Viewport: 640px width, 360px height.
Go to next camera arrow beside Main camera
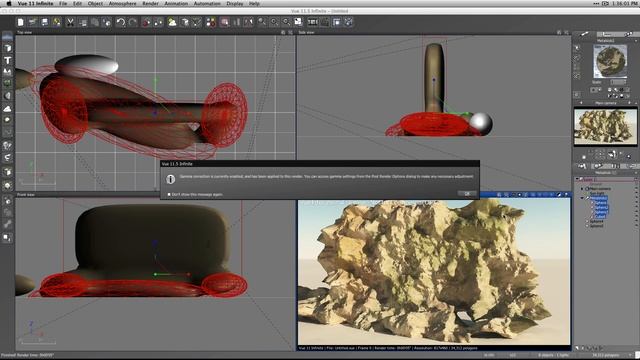click(x=630, y=103)
